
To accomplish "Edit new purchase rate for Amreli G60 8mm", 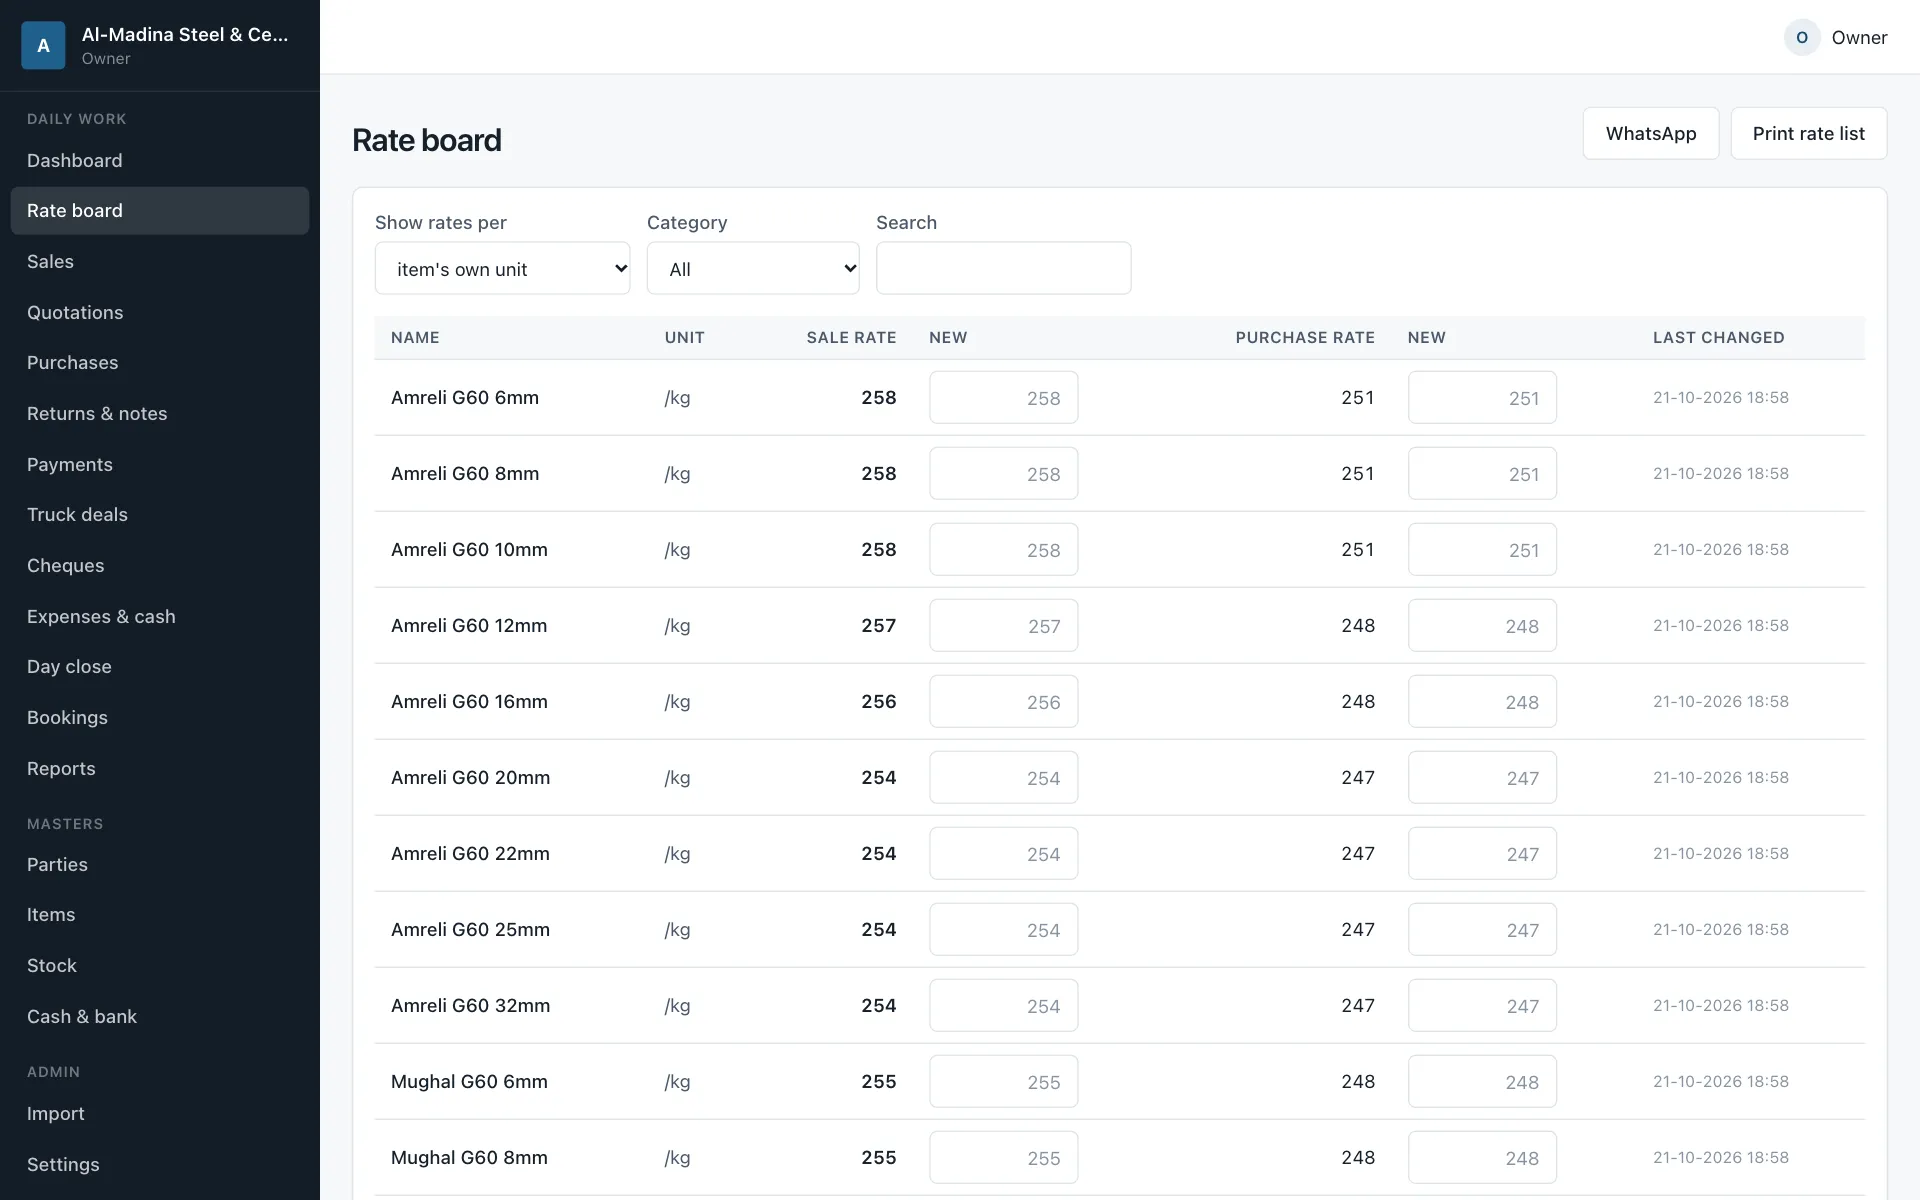I will pyautogui.click(x=1482, y=473).
